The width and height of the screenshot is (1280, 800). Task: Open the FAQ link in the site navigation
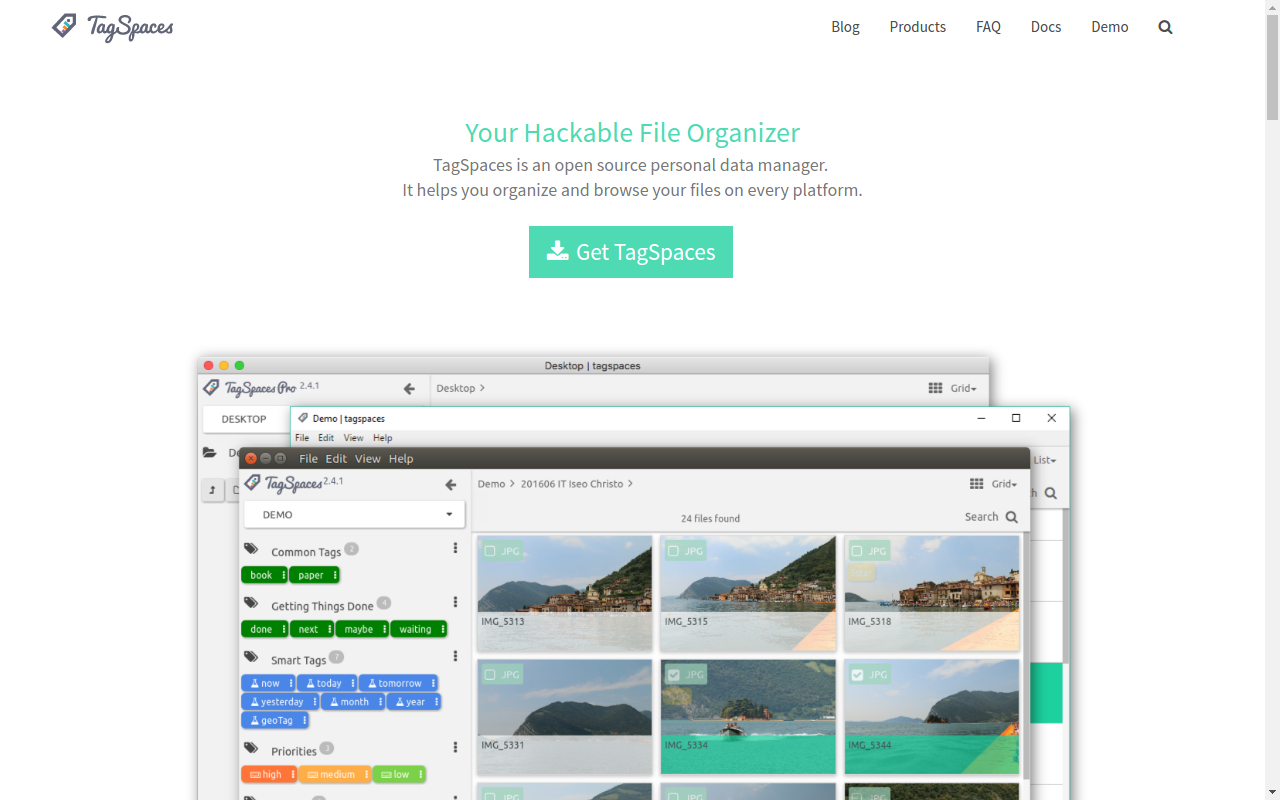(x=988, y=27)
